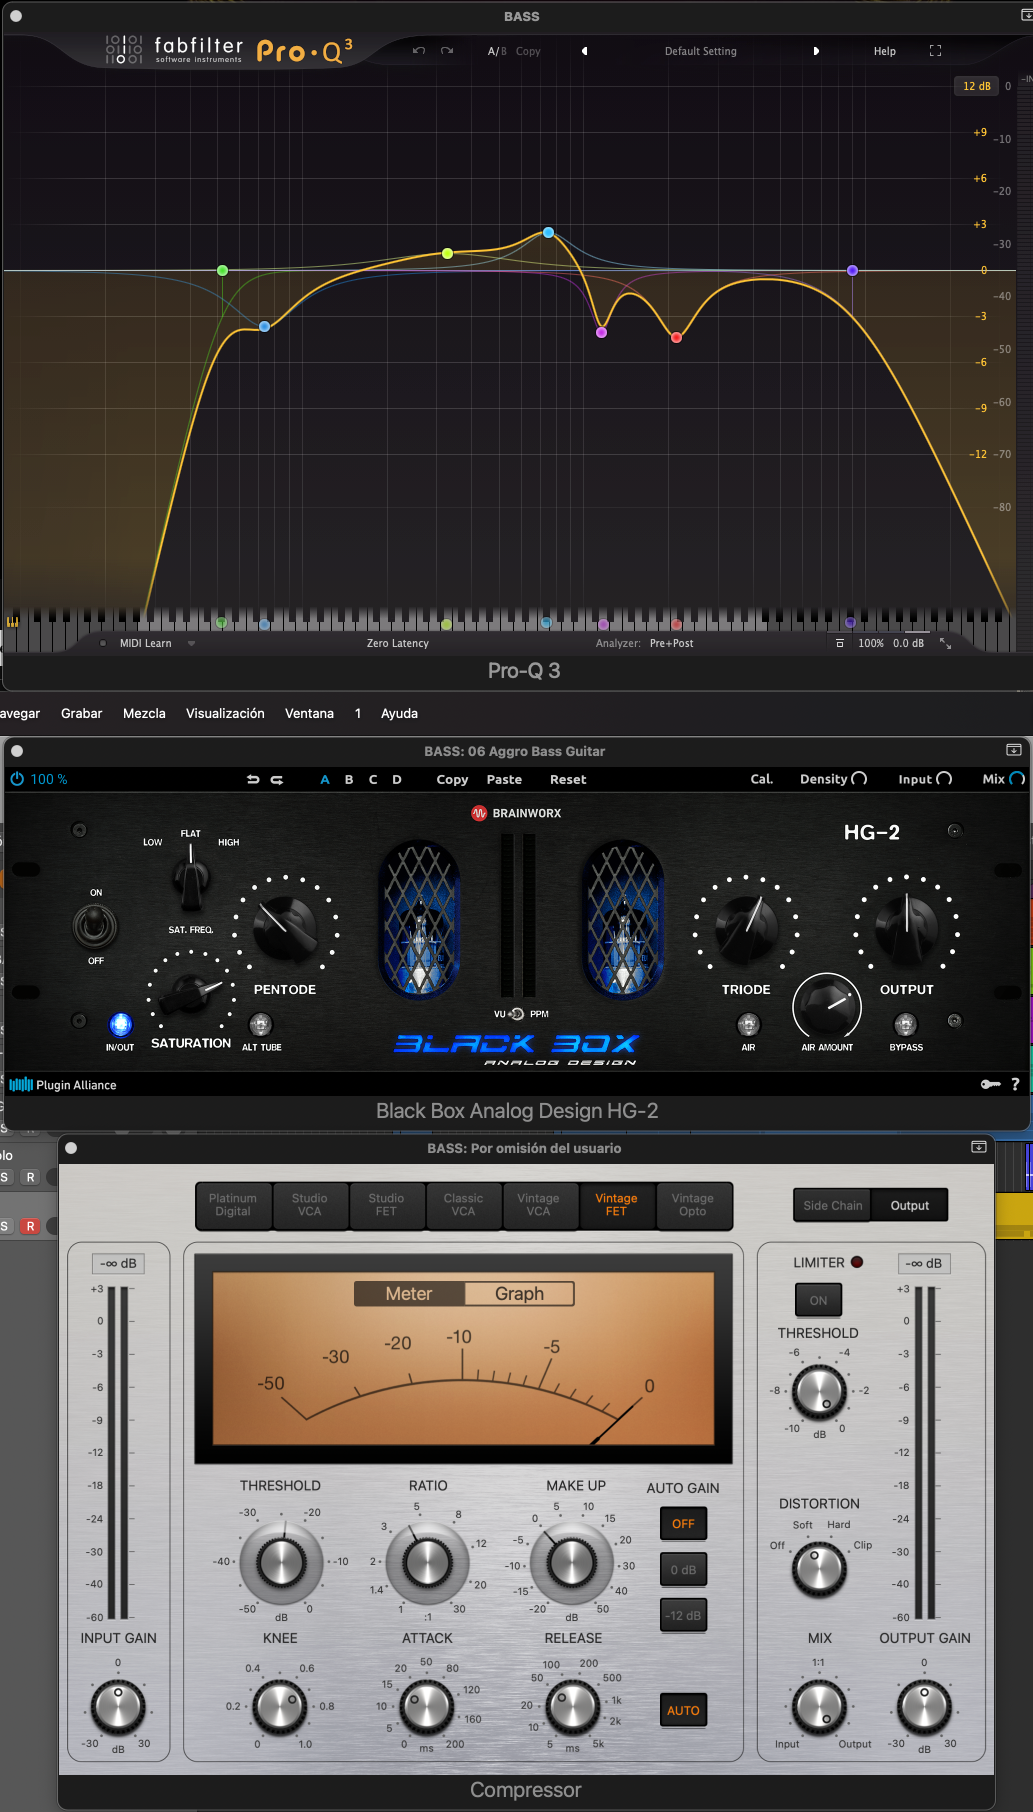Switch compressor display to Graph
This screenshot has width=1033, height=1812.
pyautogui.click(x=519, y=1294)
